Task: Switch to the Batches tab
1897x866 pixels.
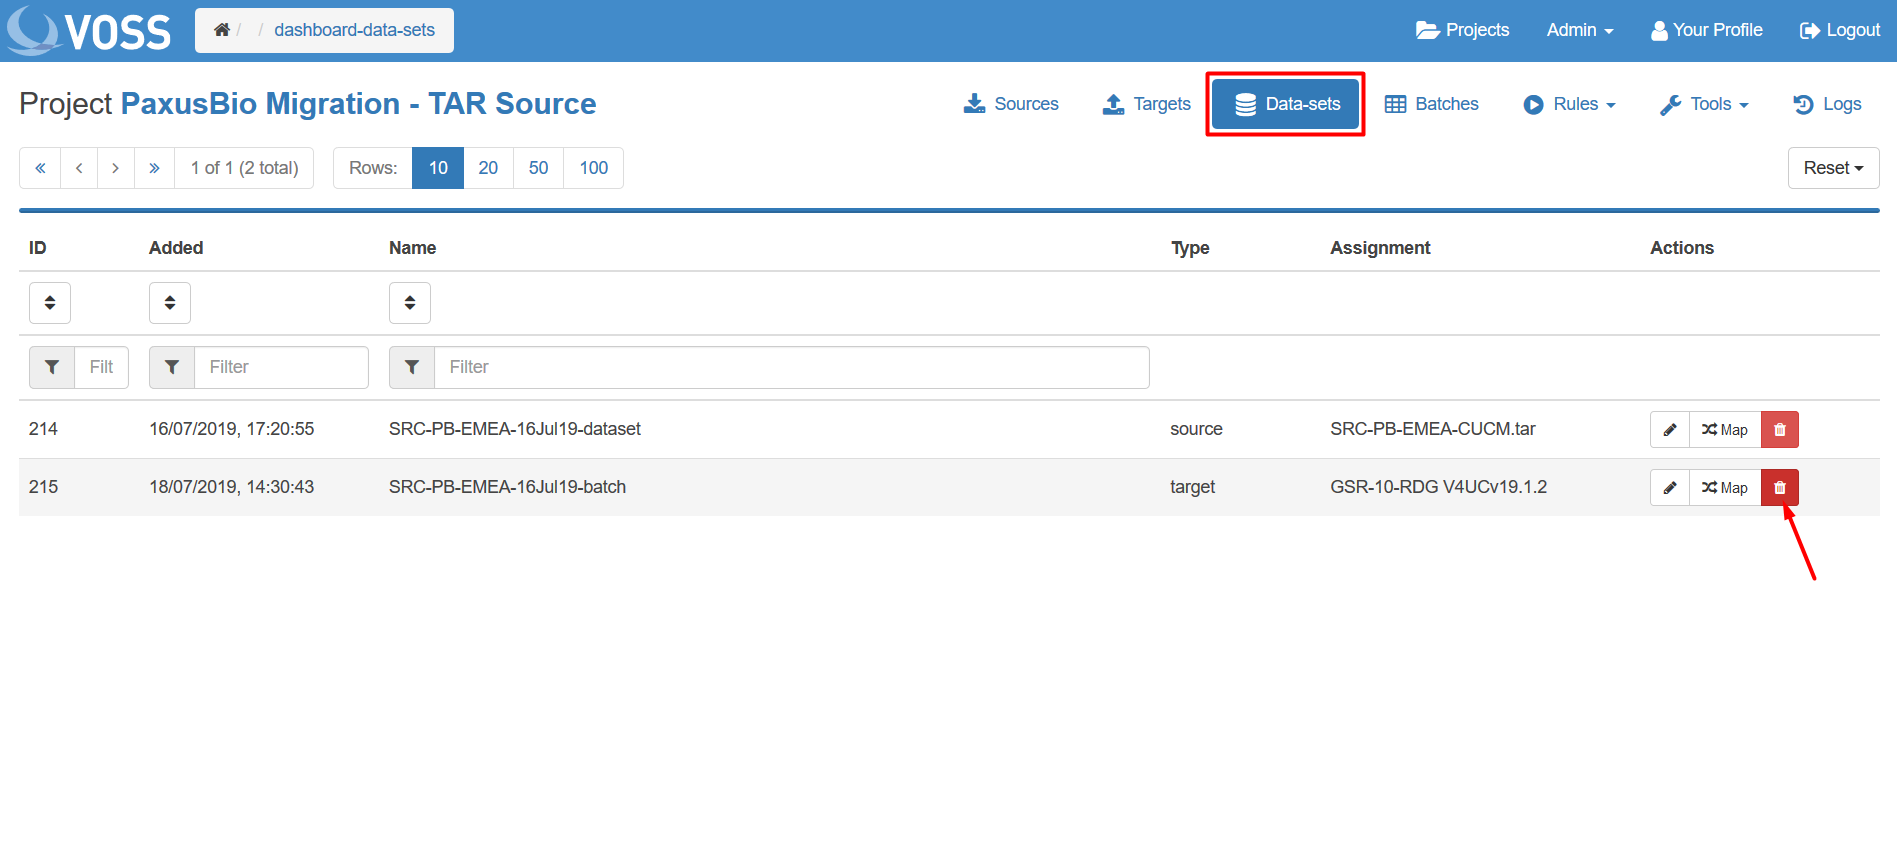Action: 1431,104
